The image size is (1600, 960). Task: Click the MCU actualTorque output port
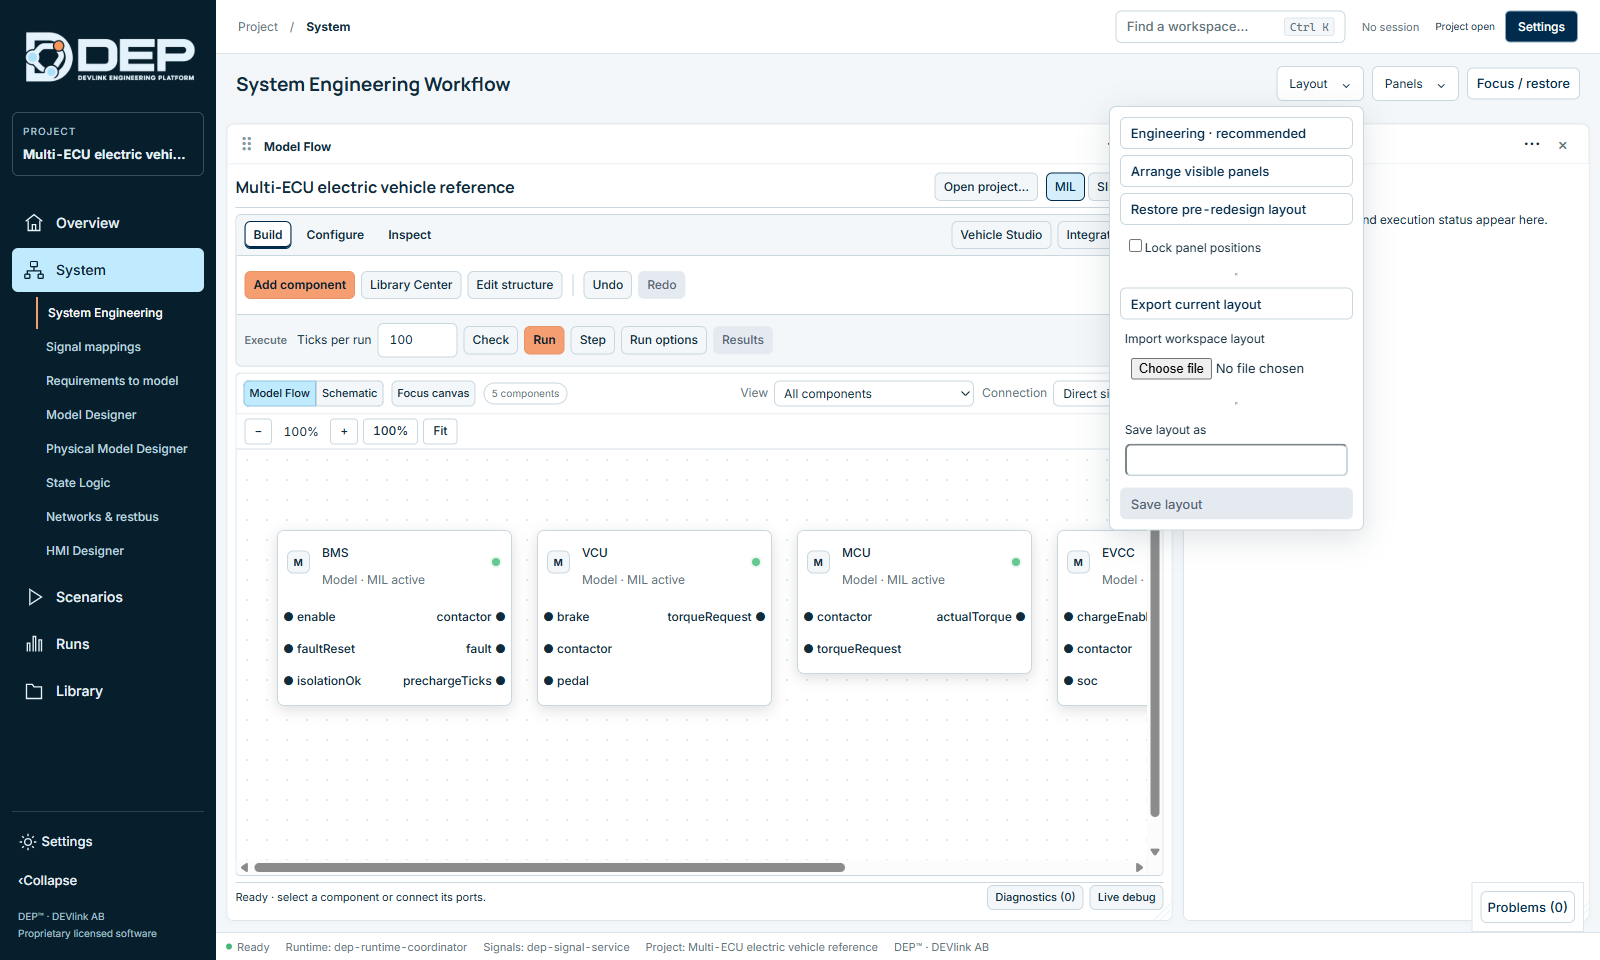1021,617
